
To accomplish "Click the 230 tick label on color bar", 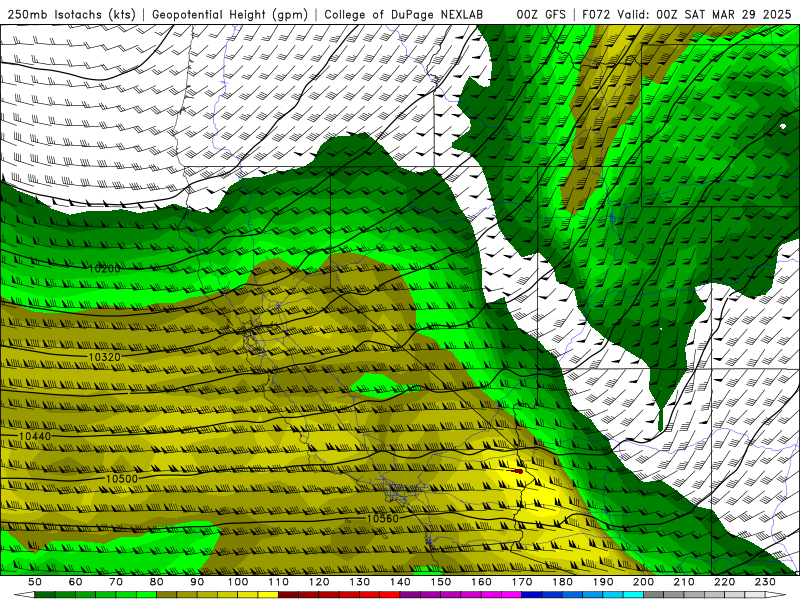I will click(765, 582).
